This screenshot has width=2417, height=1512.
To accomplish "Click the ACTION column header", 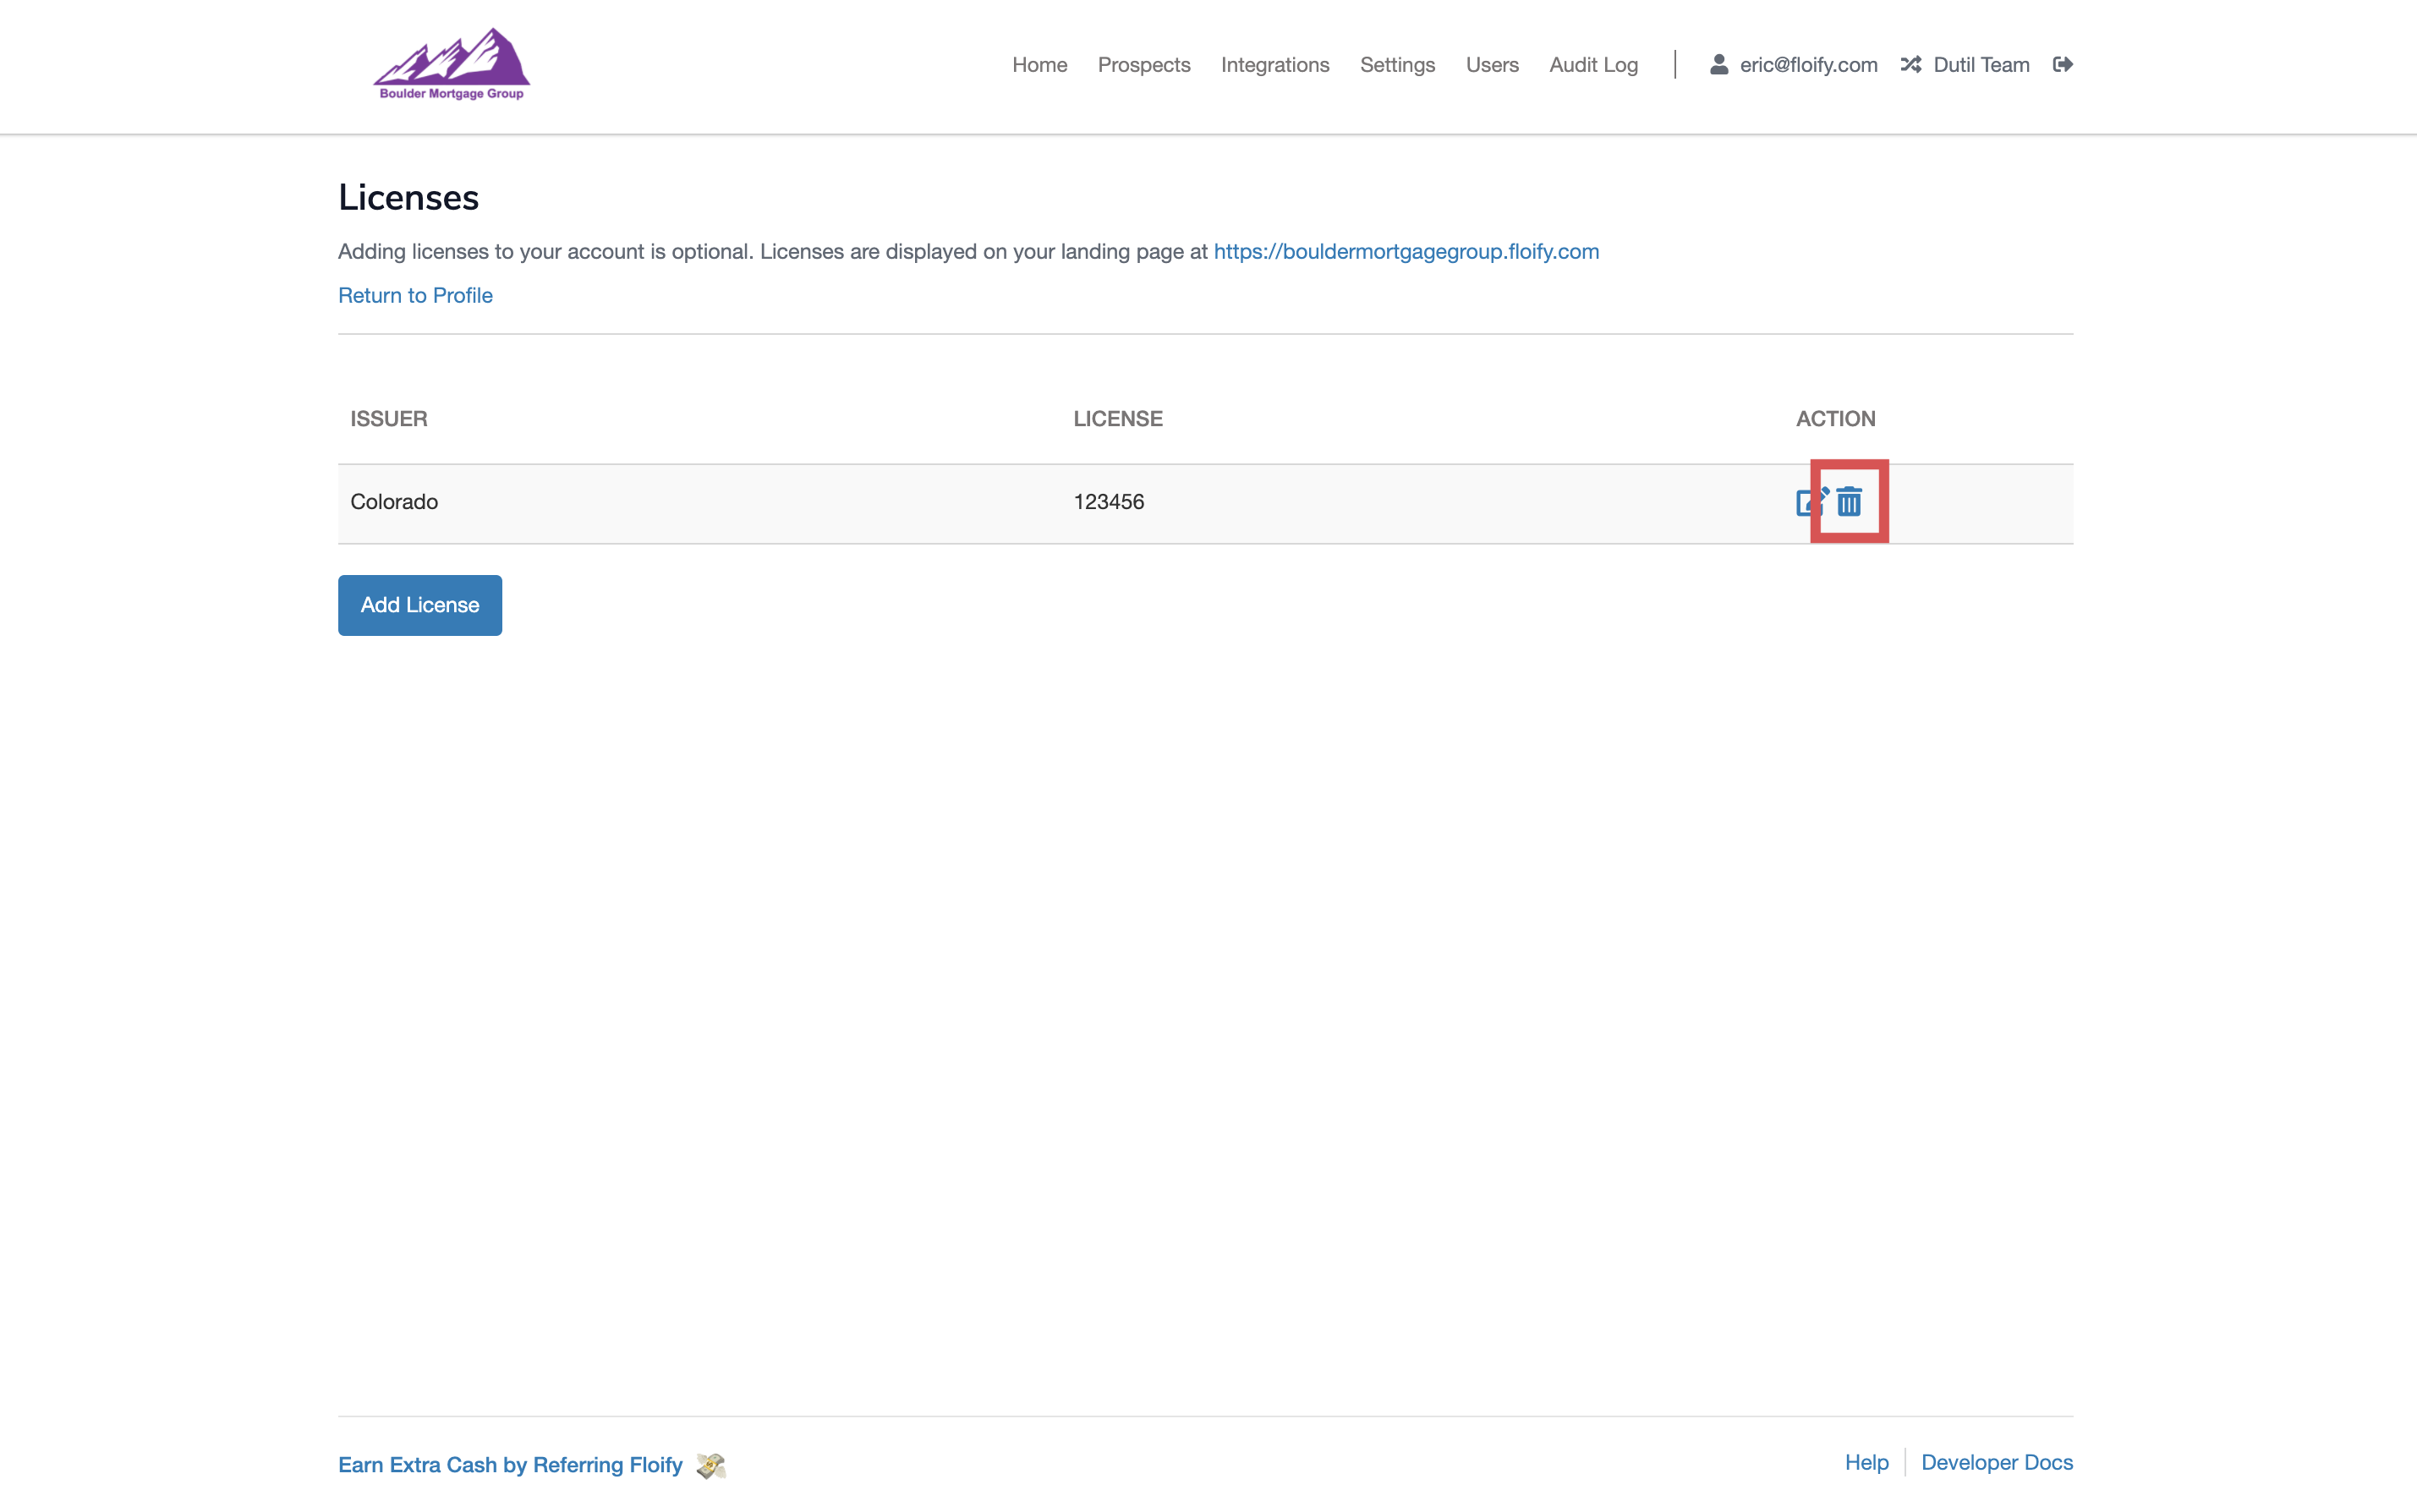I will coord(1835,419).
